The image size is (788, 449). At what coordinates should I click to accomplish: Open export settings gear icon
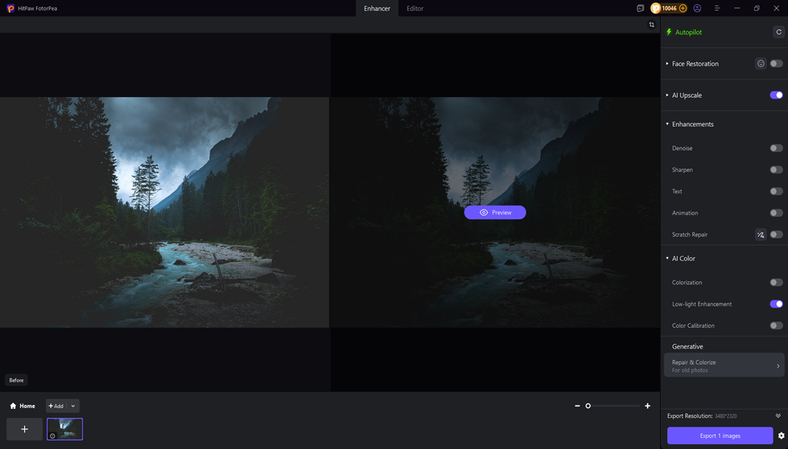click(x=781, y=436)
